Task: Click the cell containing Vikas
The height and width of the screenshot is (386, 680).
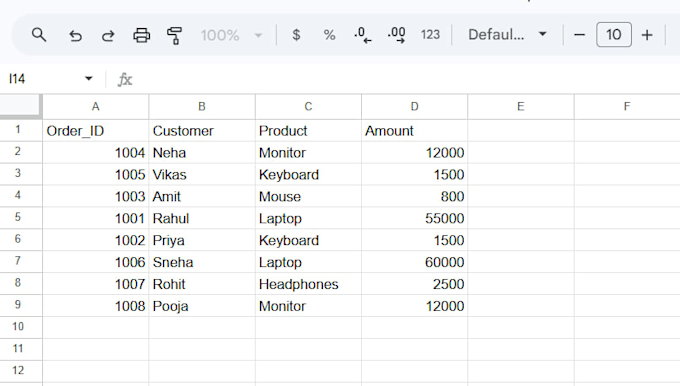Action: point(202,174)
